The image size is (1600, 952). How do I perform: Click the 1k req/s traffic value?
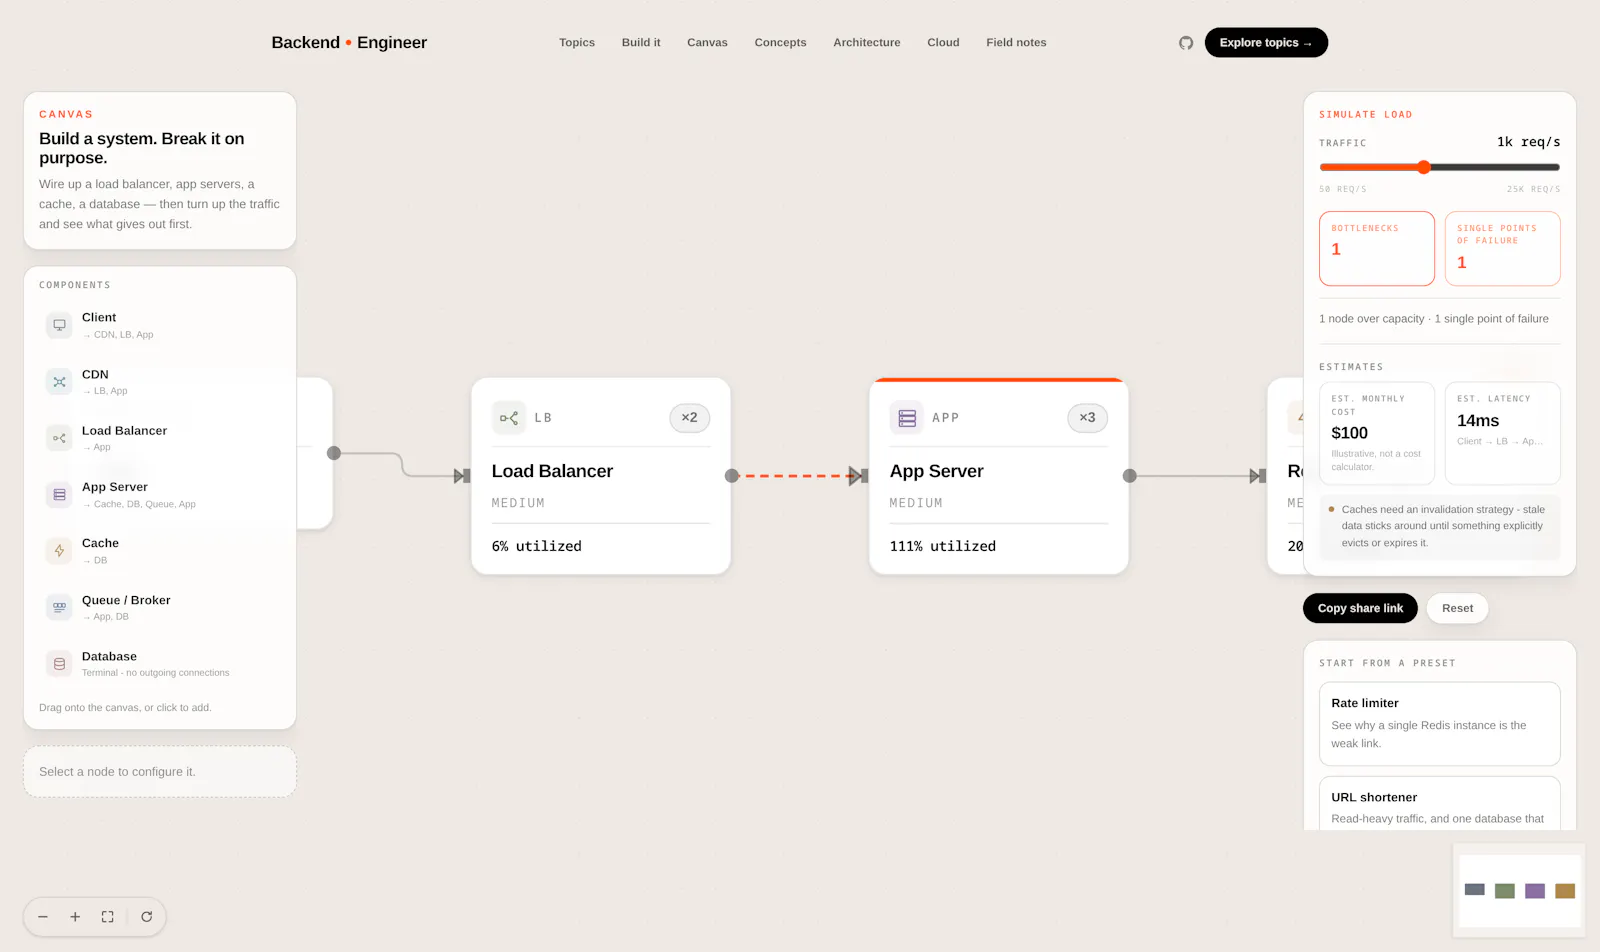1528,142
